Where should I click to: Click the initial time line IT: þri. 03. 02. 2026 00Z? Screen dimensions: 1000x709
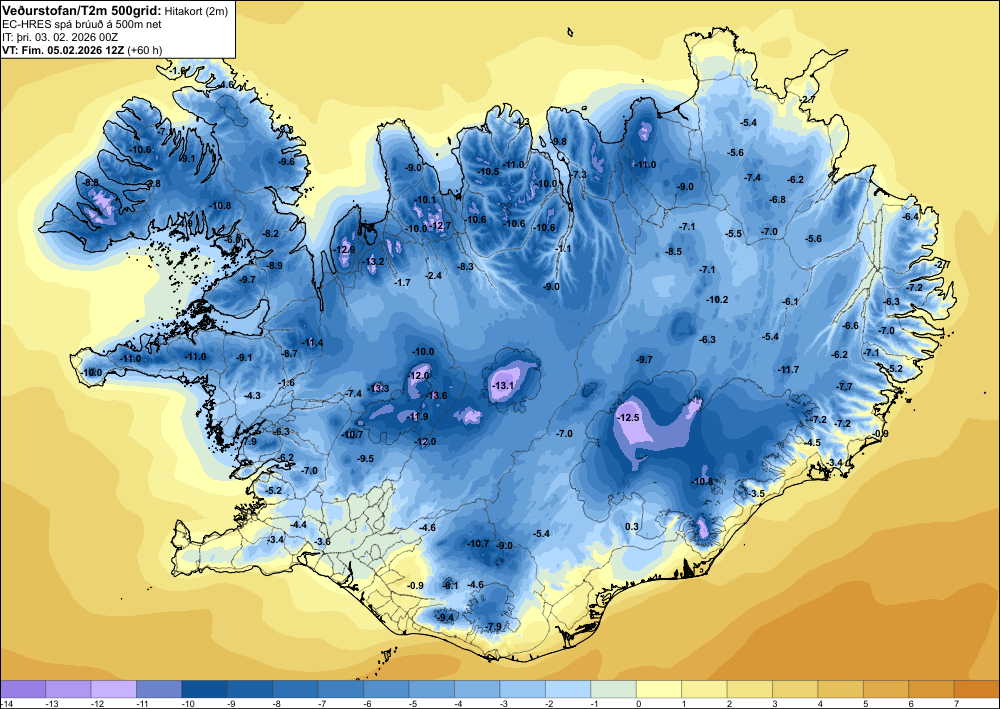[x=60, y=37]
